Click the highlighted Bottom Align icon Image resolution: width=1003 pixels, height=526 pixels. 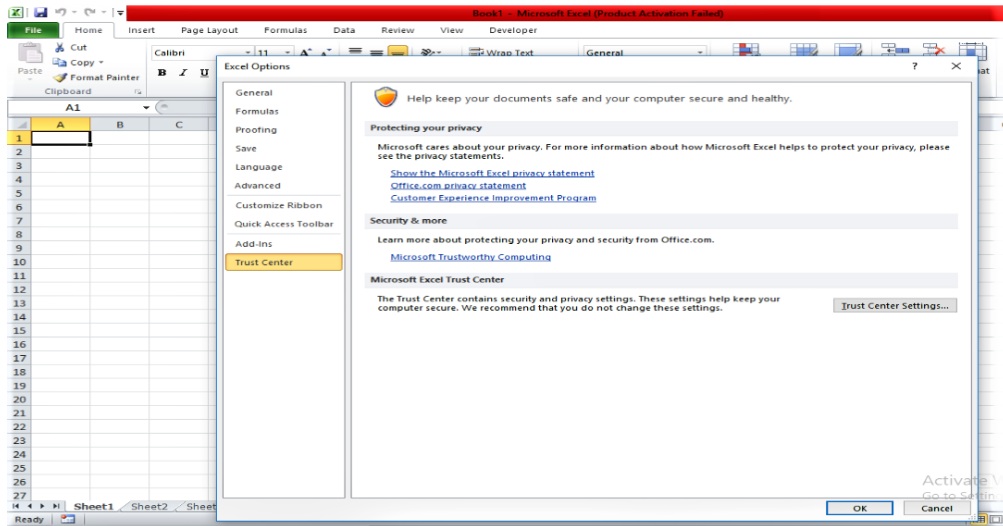[398, 52]
